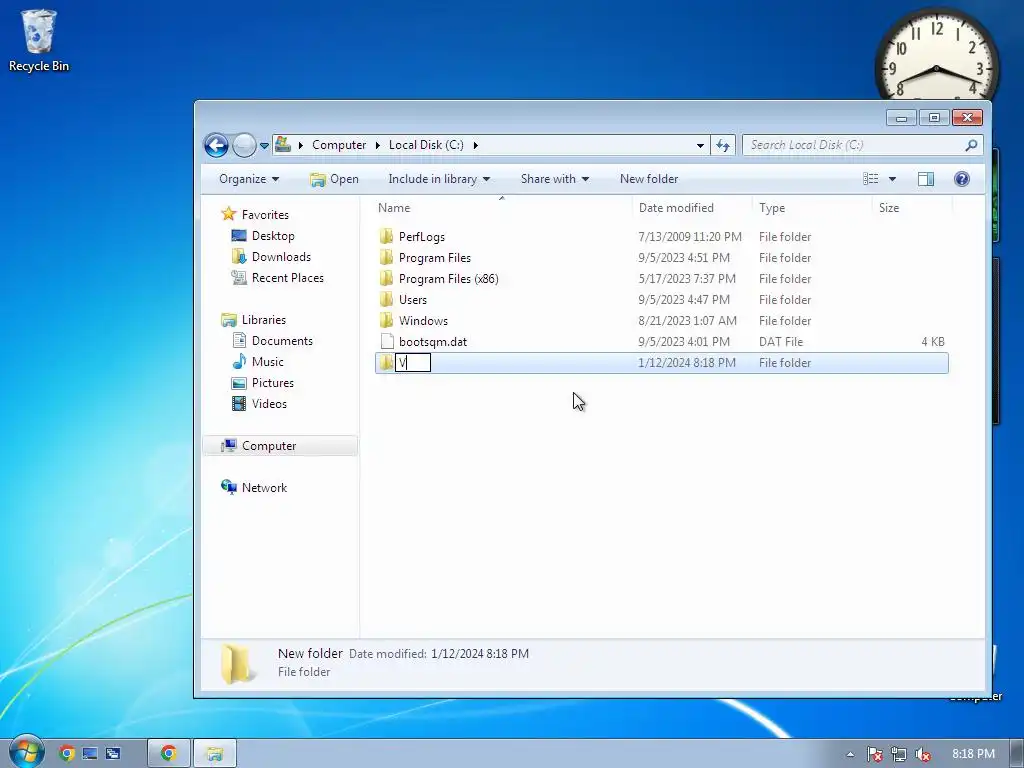1024x768 pixels.
Task: Change your view icon button
Action: tap(871, 179)
